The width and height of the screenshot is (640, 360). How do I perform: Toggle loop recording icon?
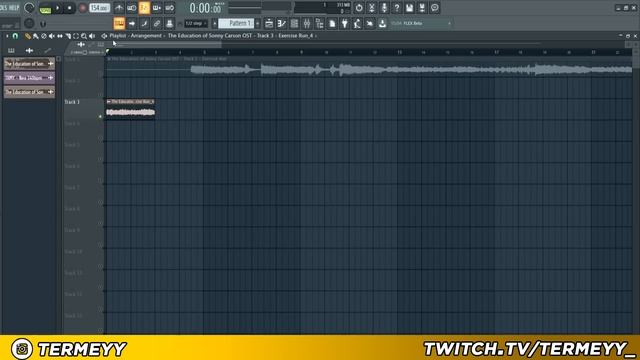[169, 8]
